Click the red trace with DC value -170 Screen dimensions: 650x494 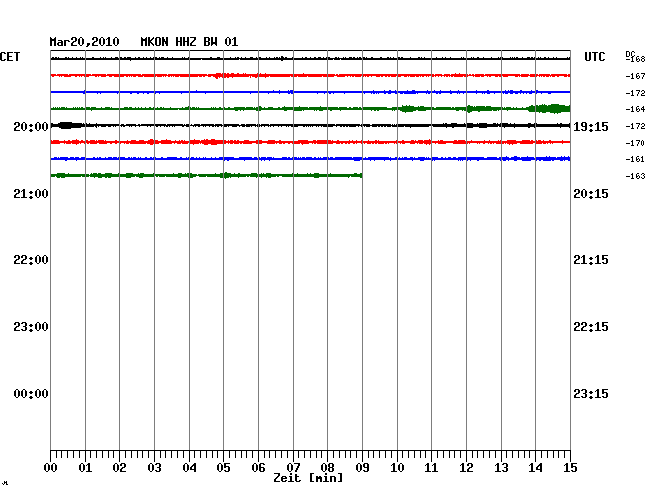pos(310,142)
